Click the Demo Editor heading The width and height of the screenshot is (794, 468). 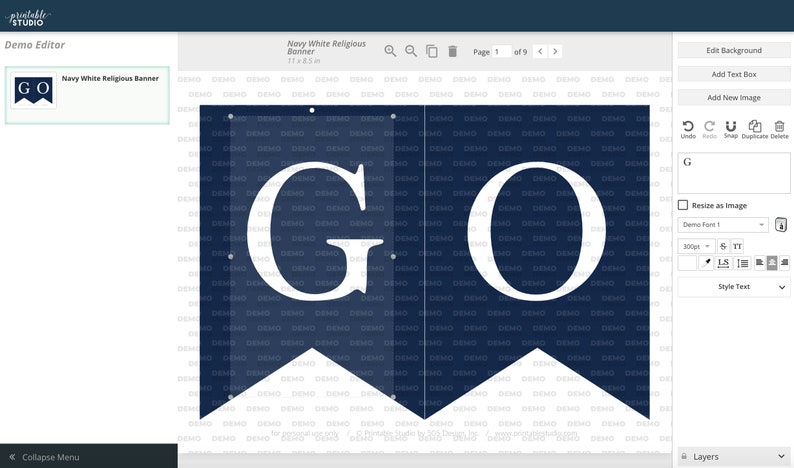(34, 45)
